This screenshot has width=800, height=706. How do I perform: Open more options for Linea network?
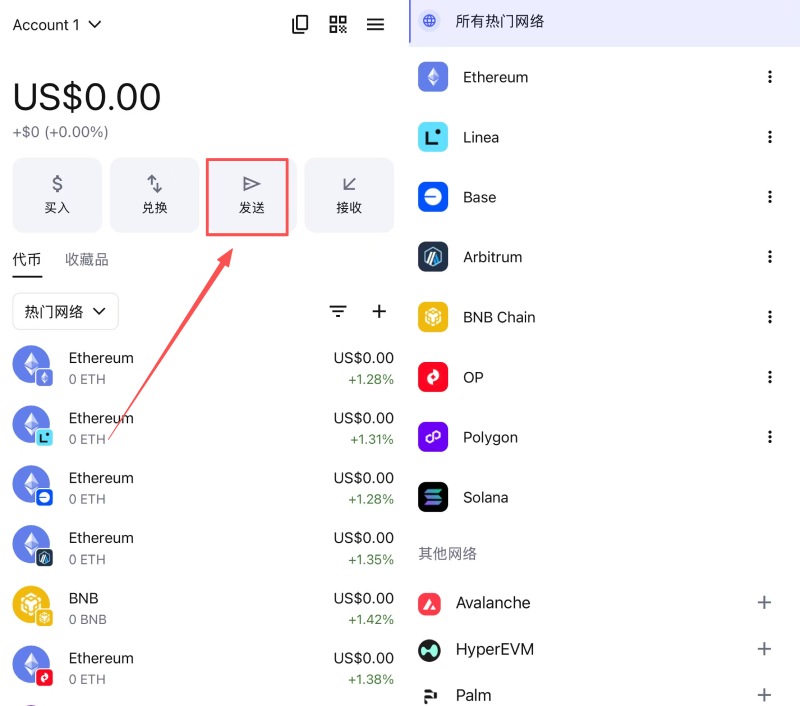[x=770, y=137]
